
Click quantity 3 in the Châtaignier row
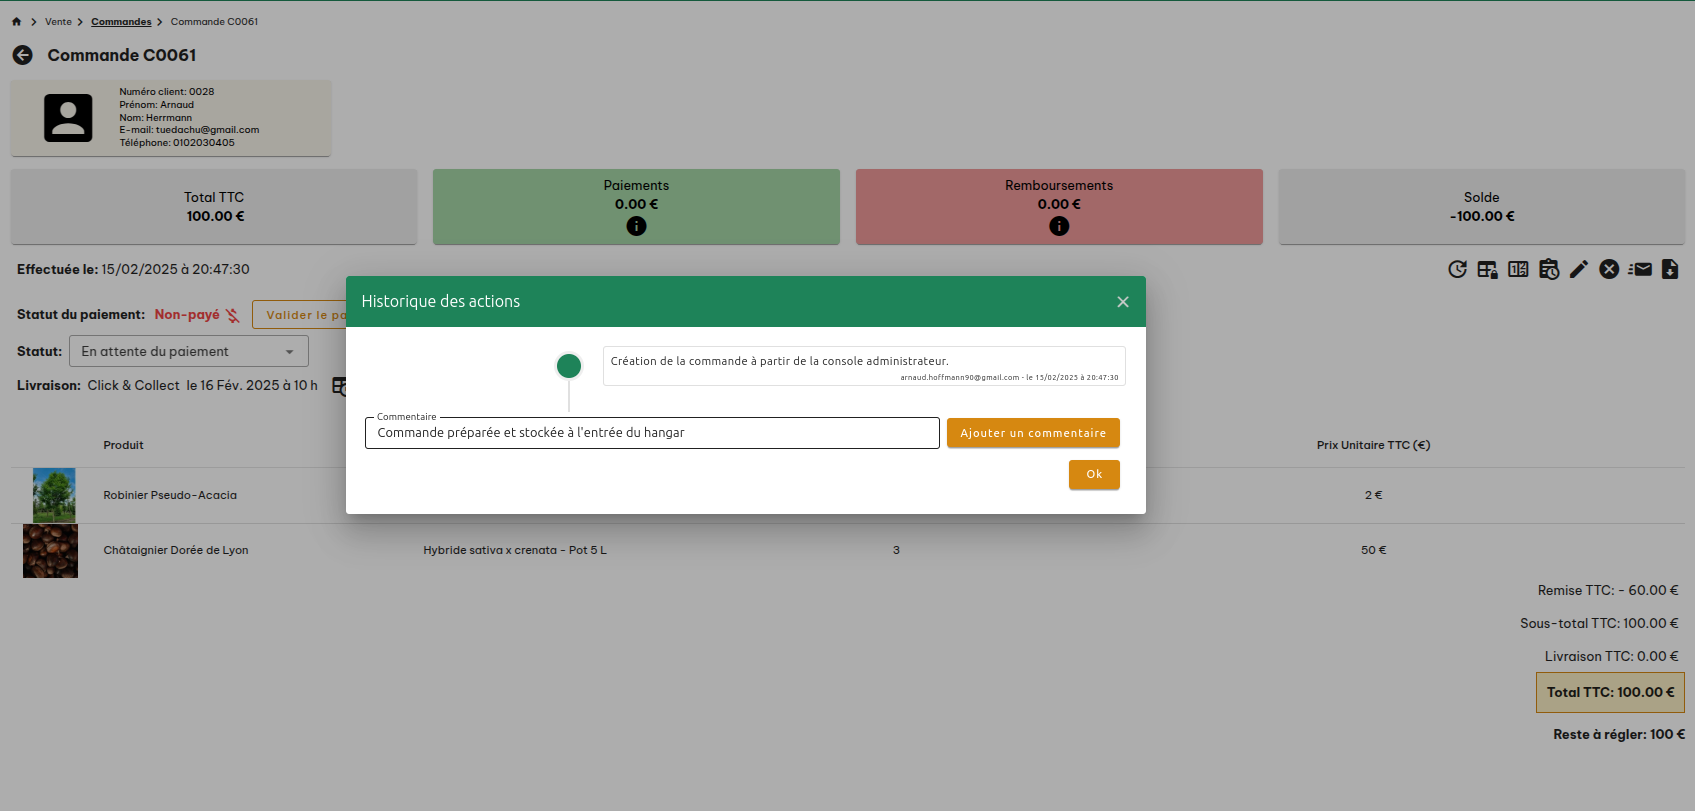(x=896, y=550)
